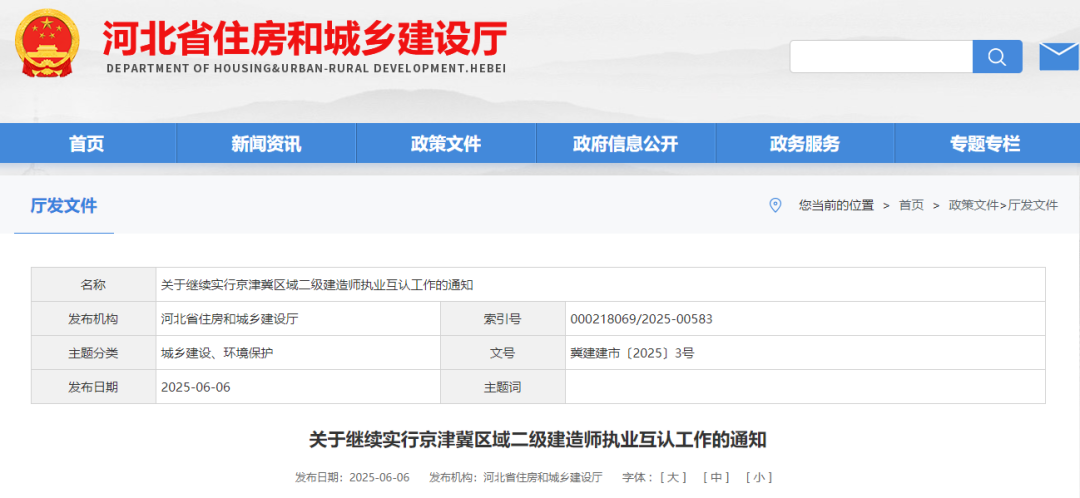Open the envelope mail icon
This screenshot has height=498, width=1080.
tap(1059, 56)
